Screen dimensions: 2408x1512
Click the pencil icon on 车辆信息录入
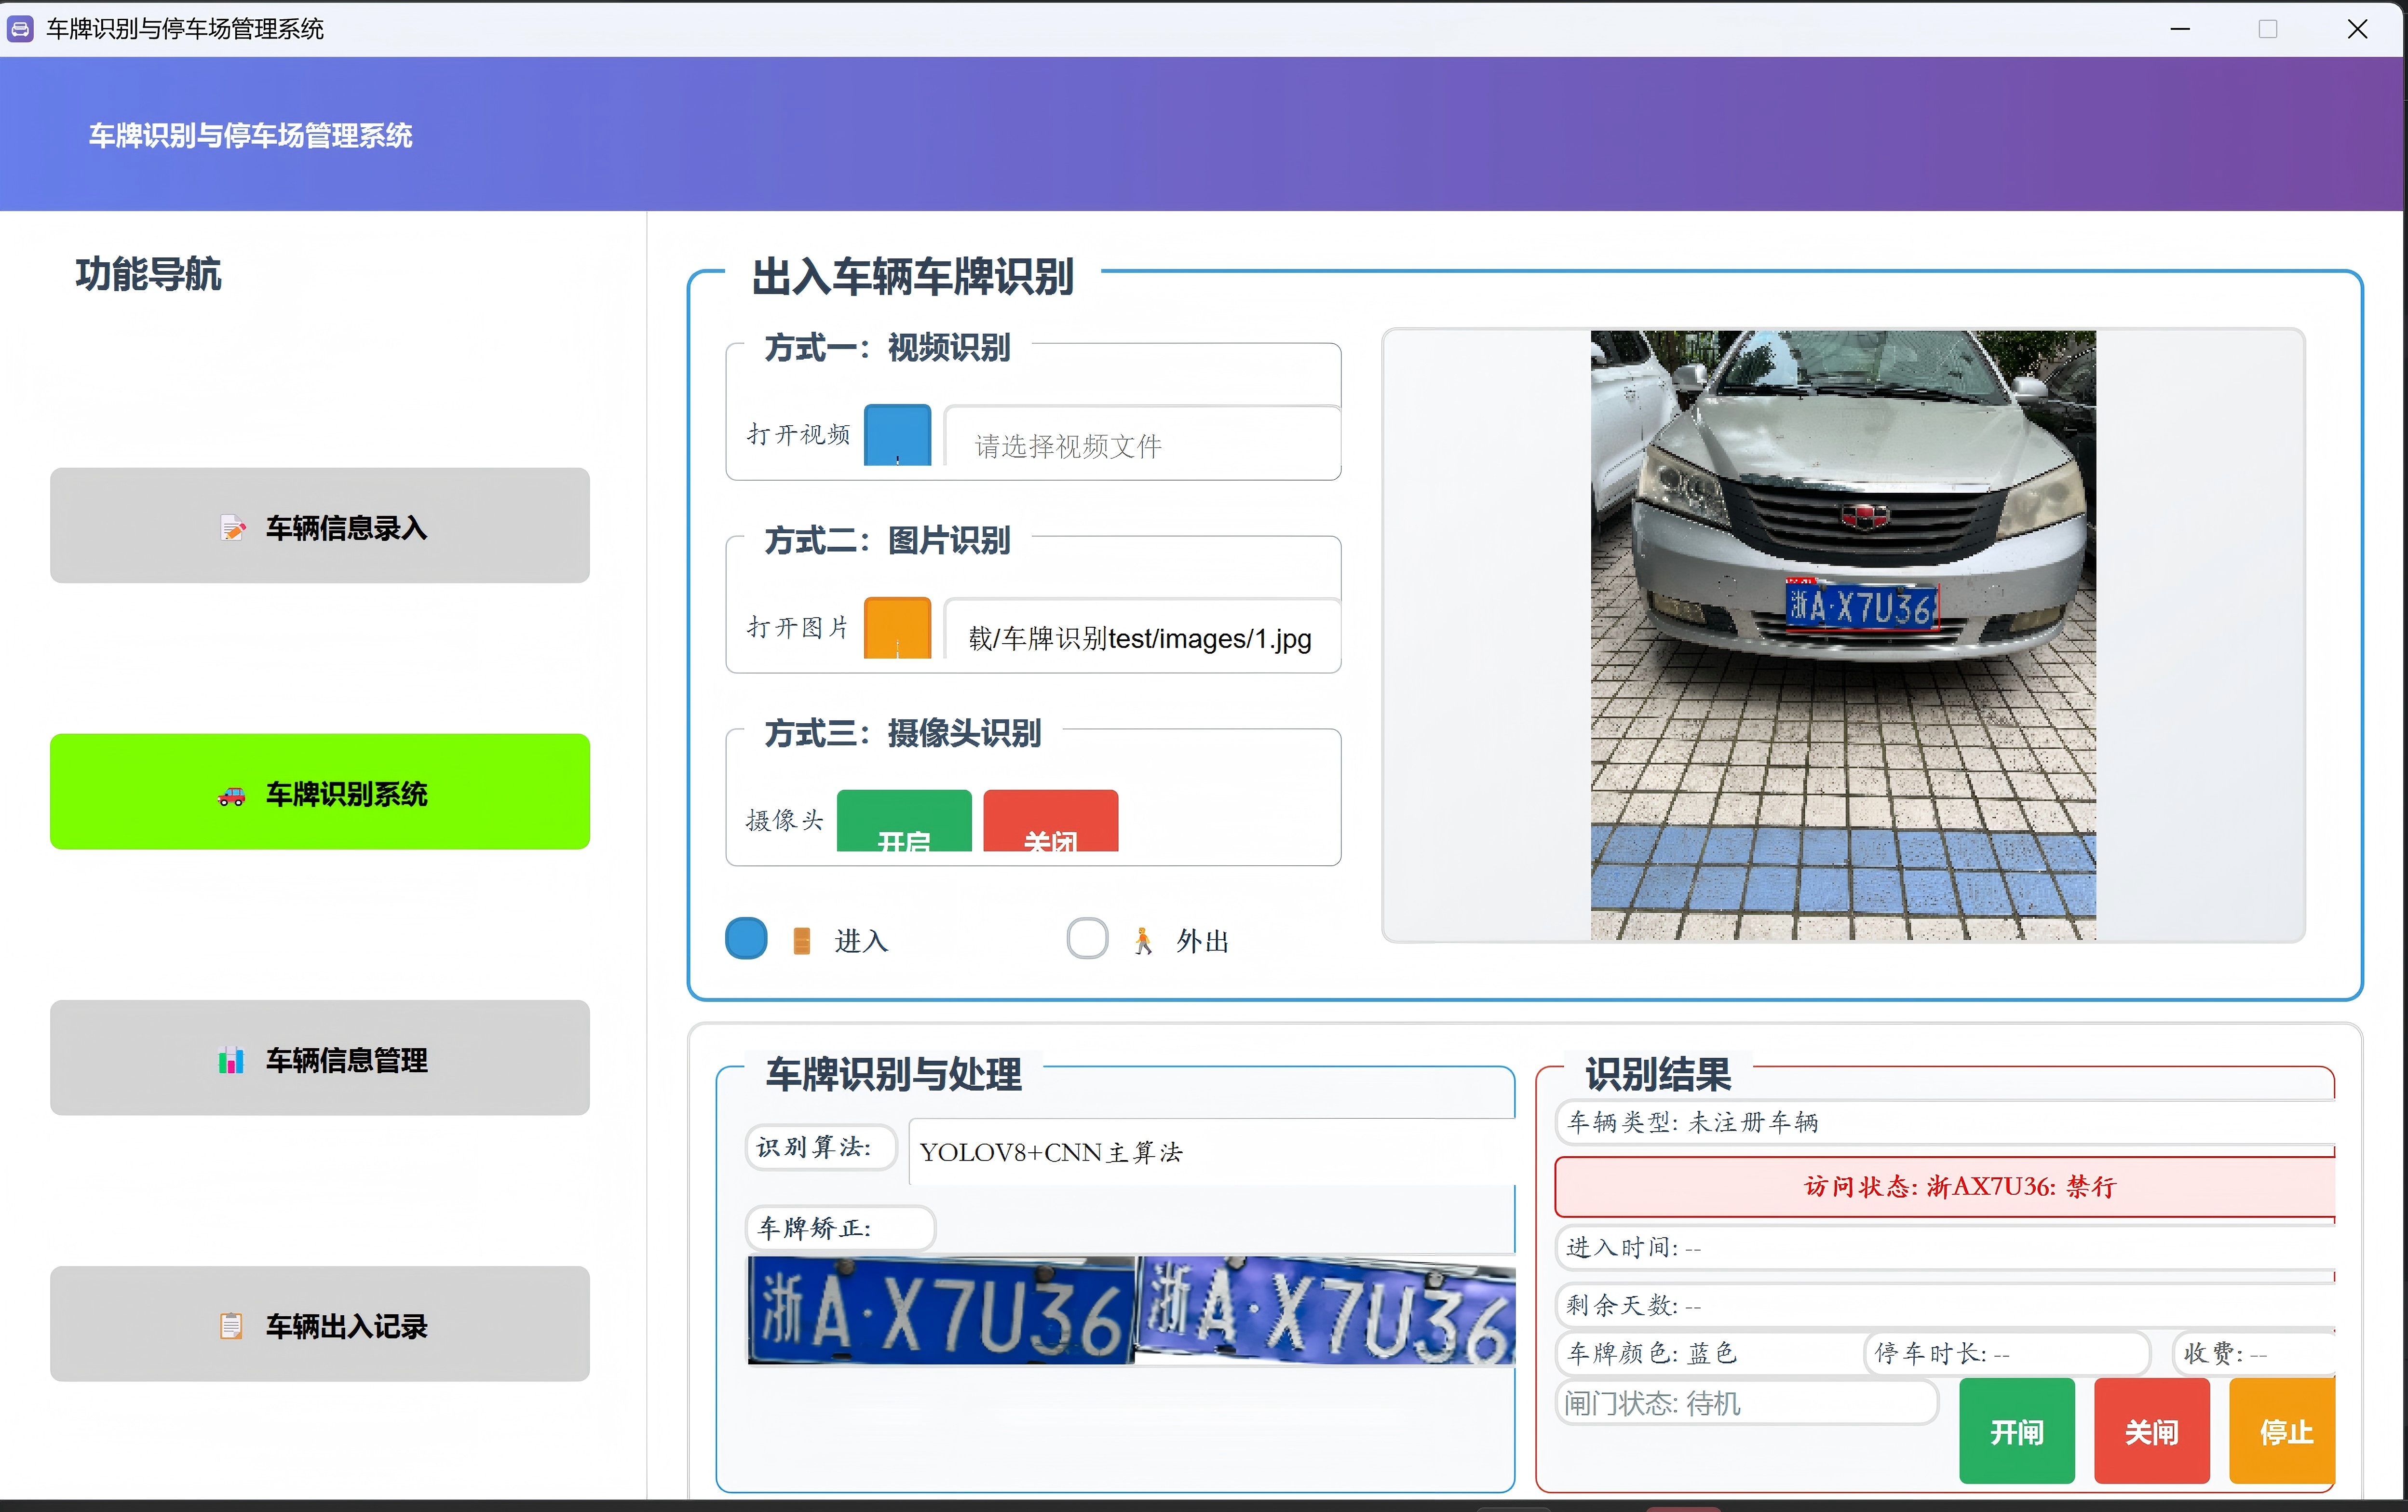click(x=233, y=527)
